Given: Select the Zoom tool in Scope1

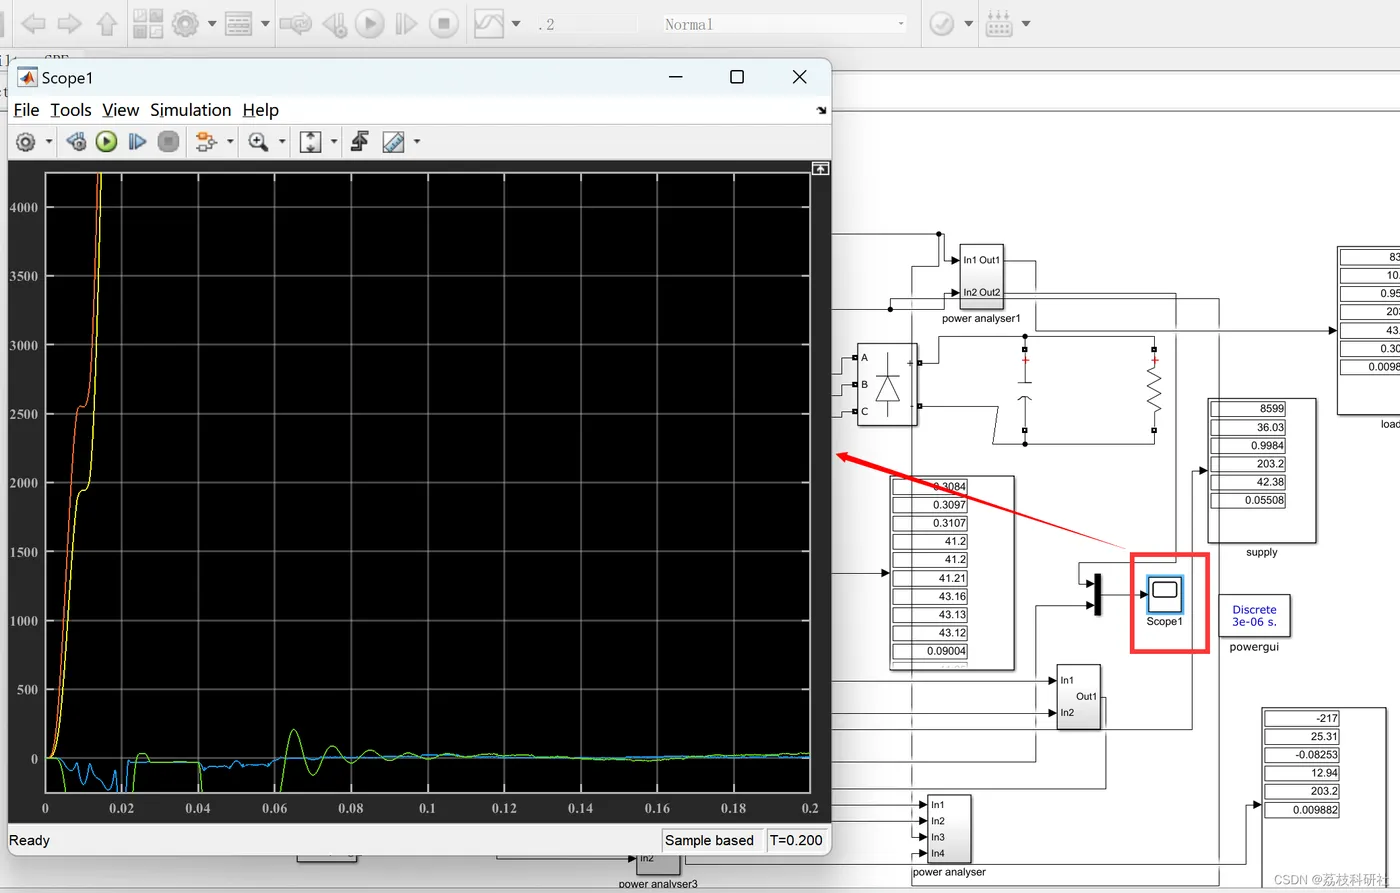Looking at the screenshot, I should coord(258,142).
